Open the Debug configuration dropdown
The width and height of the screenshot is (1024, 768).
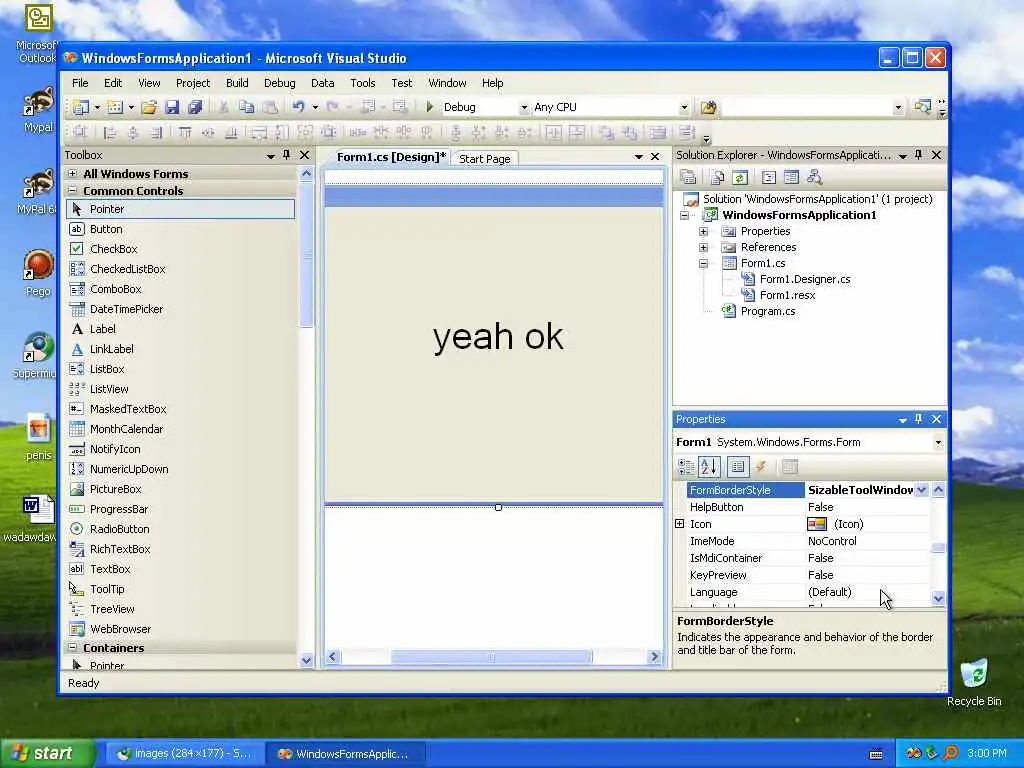click(x=523, y=107)
